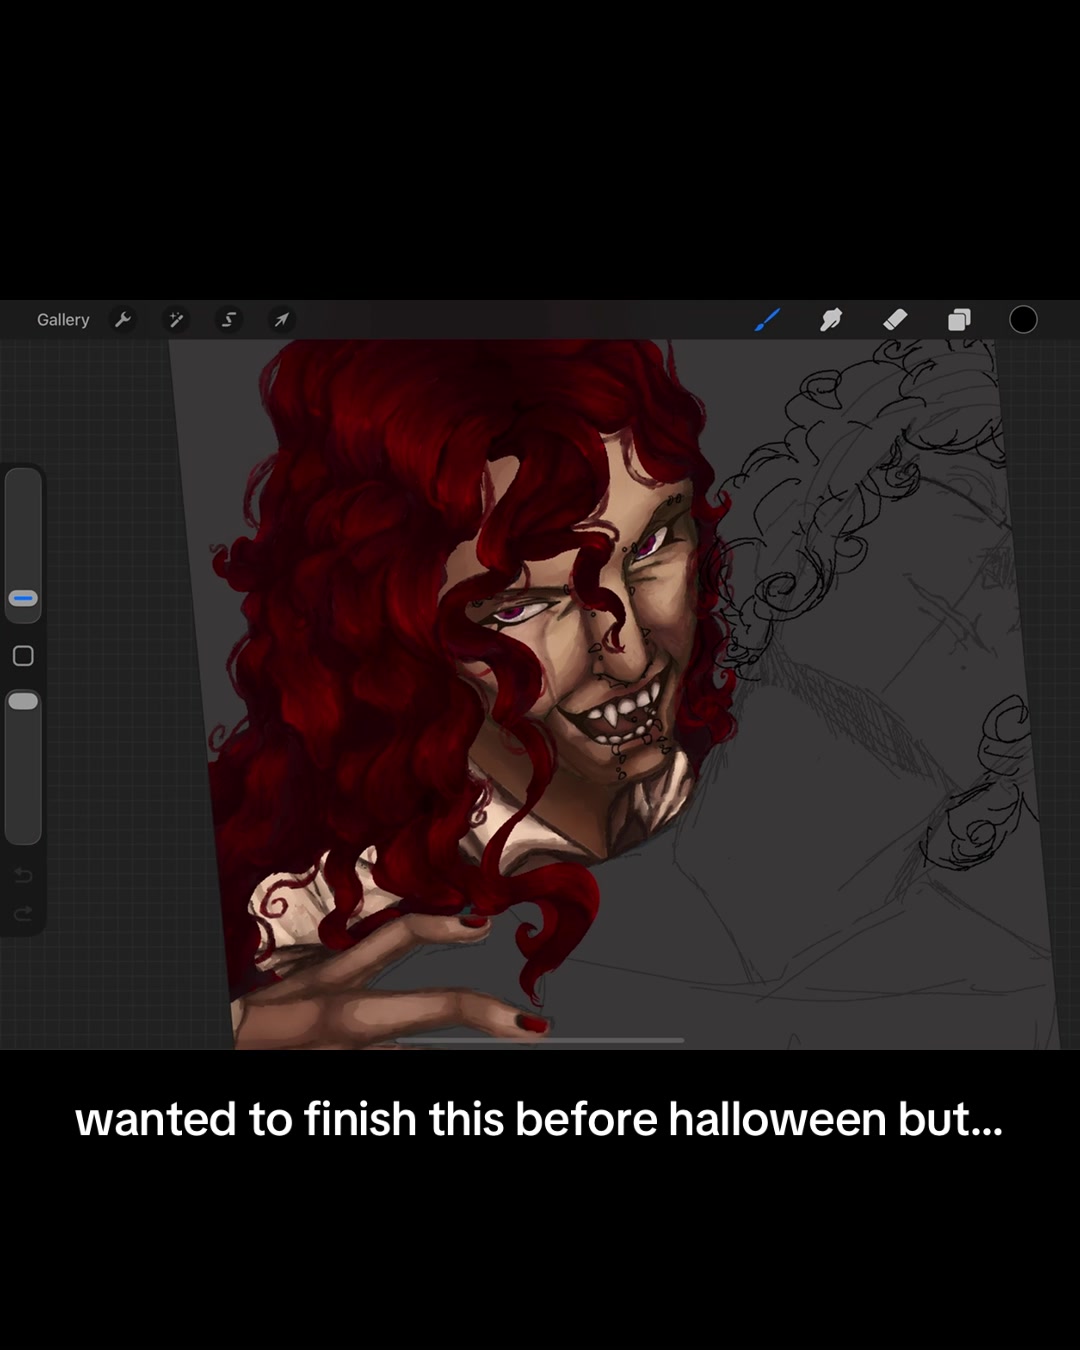1080x1350 pixels.
Task: Activate the Transform arrow tool
Action: pos(281,320)
